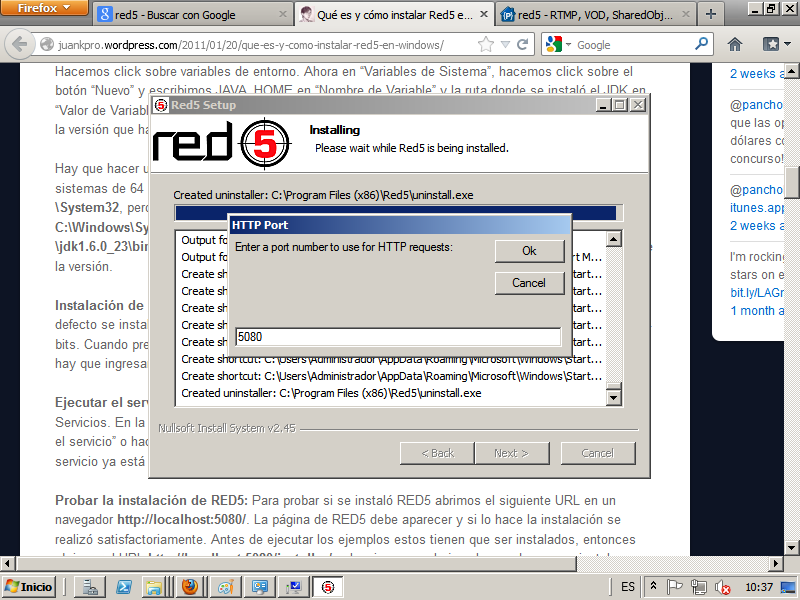Click Cancel in the HTTP Port dialog
The height and width of the screenshot is (600, 800).
click(529, 283)
